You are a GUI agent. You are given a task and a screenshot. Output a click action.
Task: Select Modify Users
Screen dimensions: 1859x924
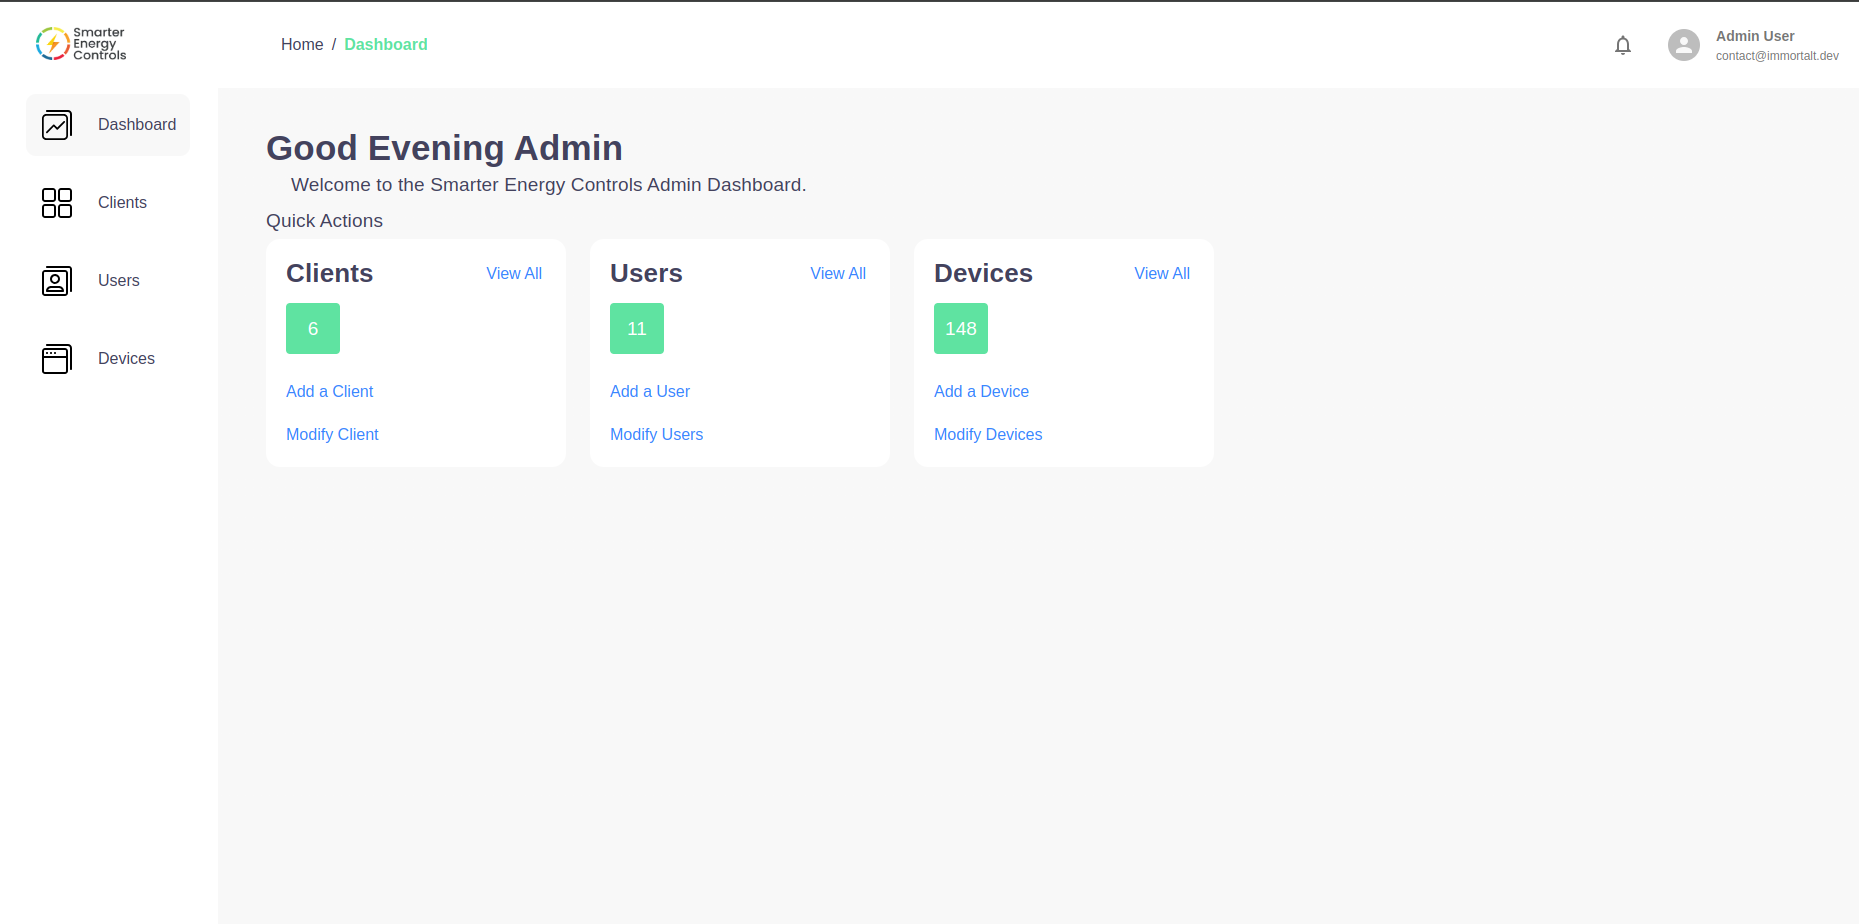click(656, 434)
